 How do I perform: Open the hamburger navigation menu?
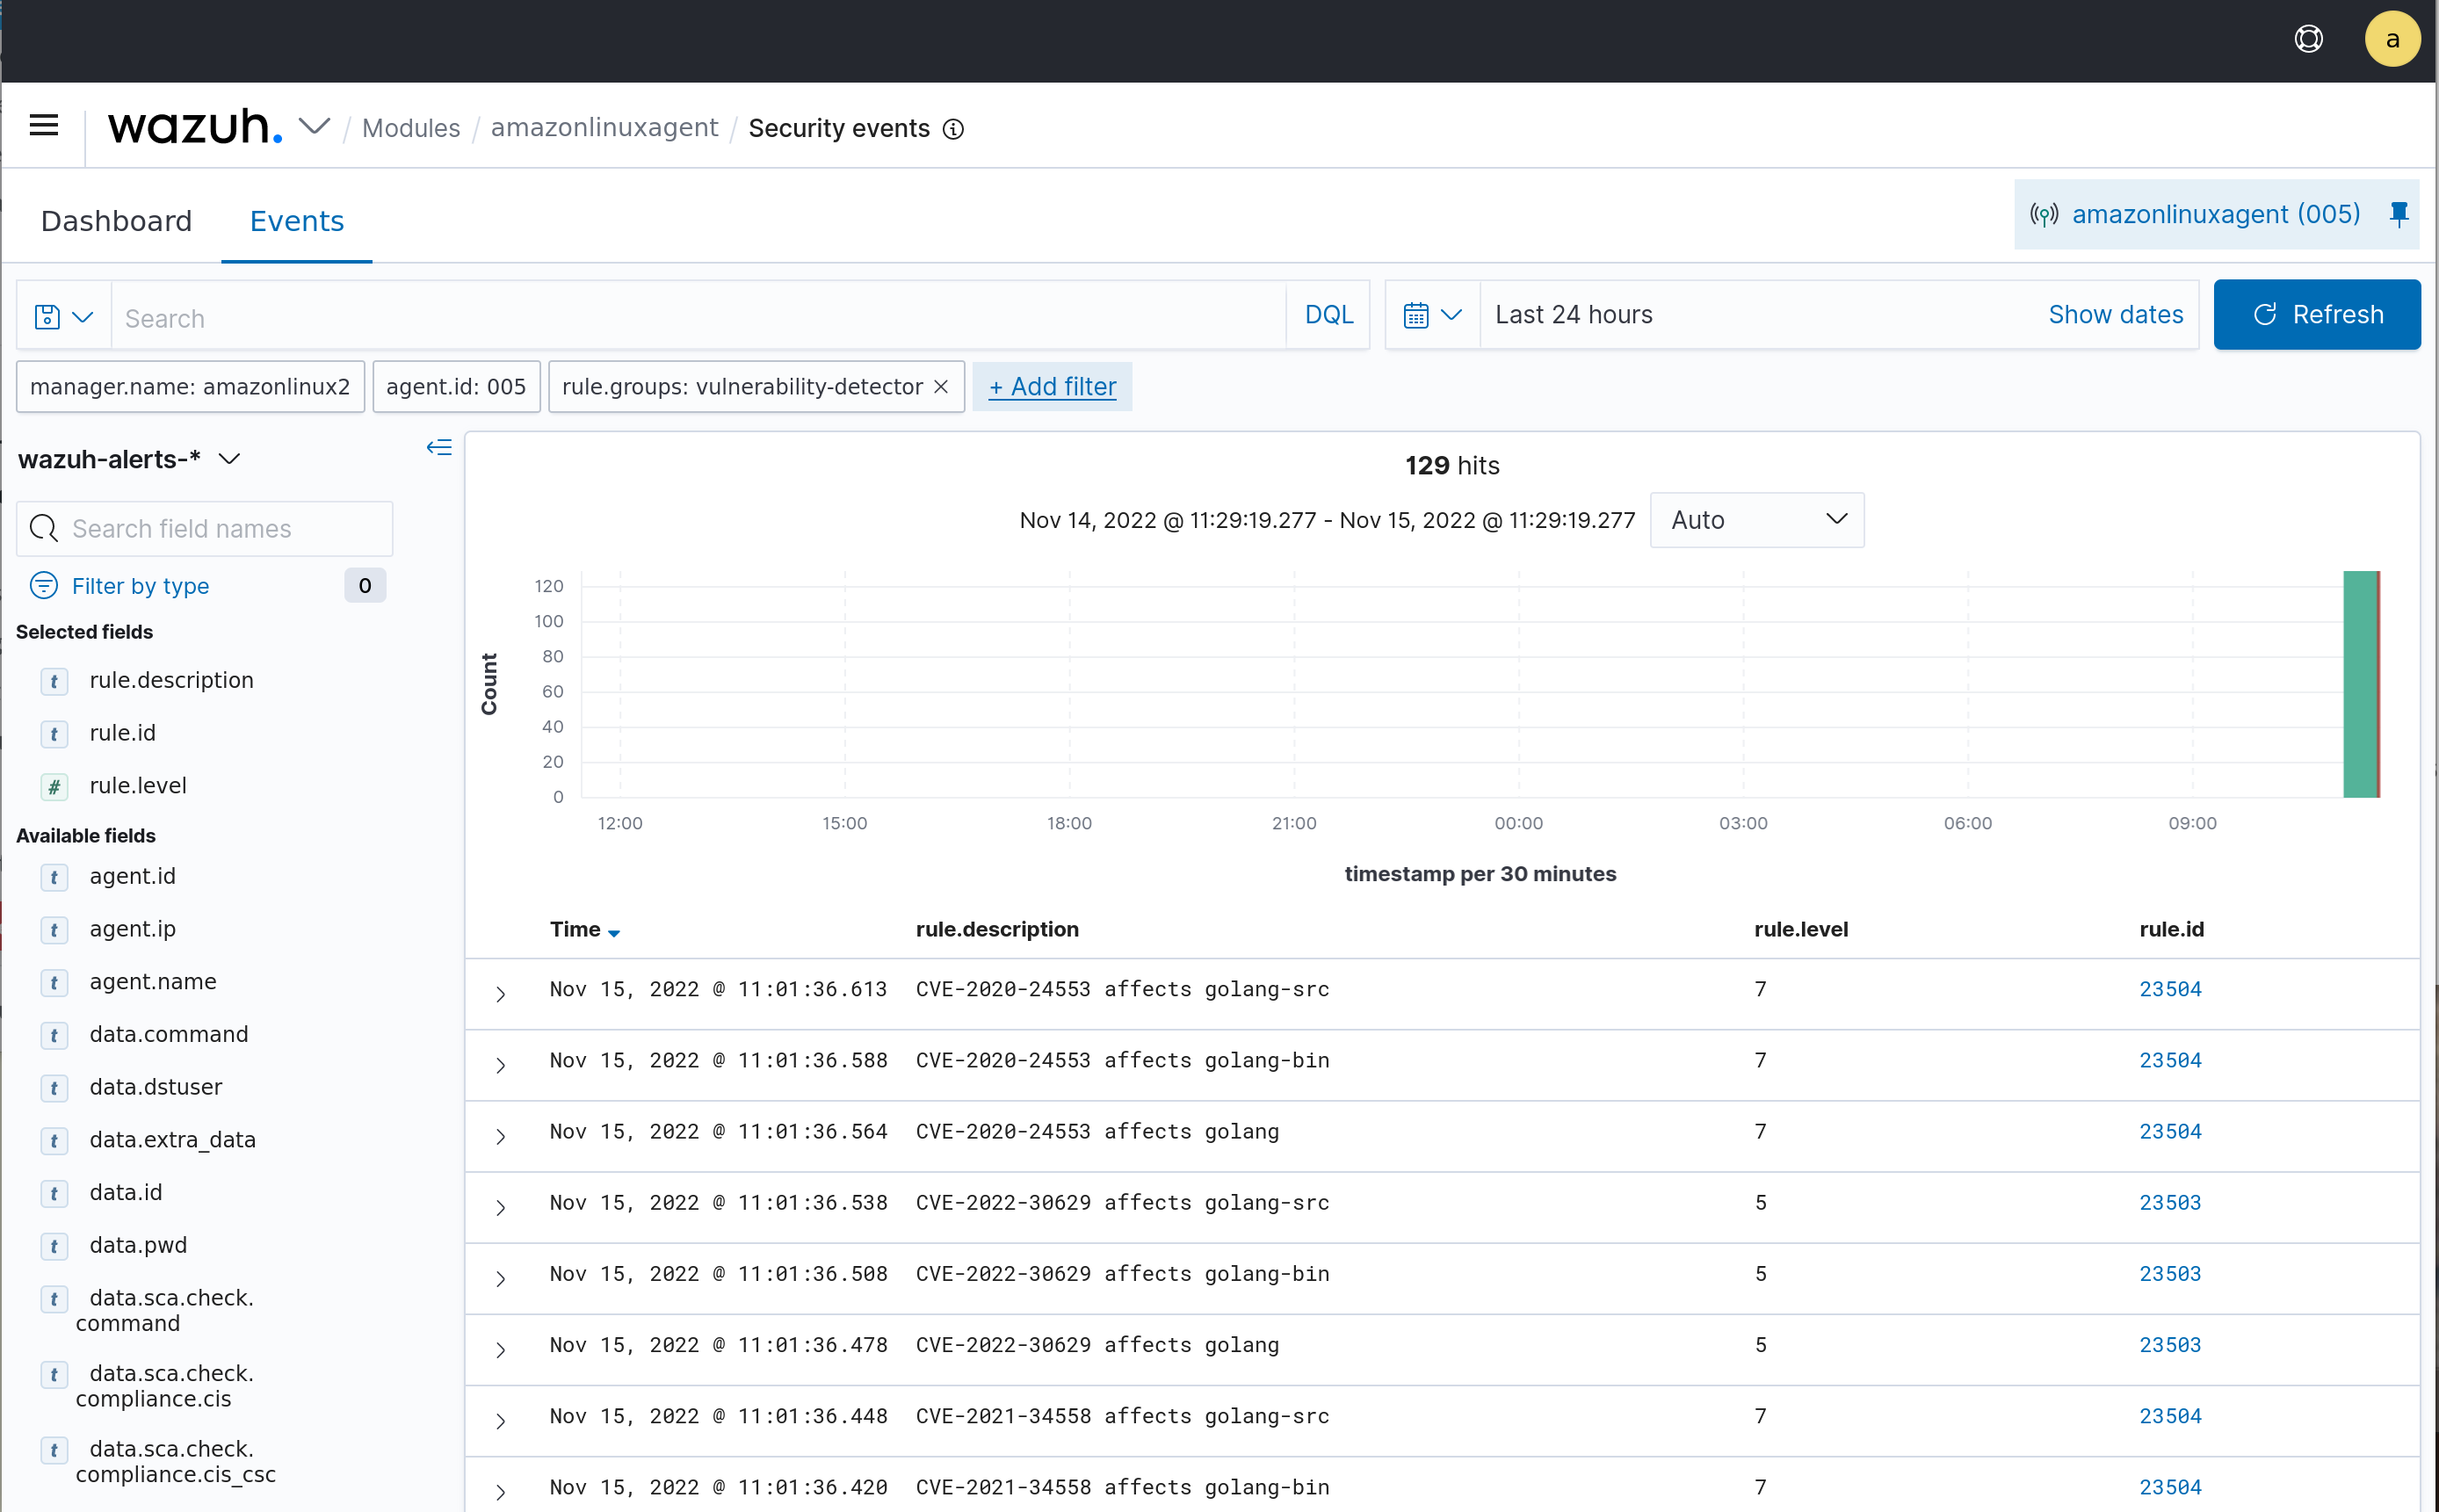point(44,126)
